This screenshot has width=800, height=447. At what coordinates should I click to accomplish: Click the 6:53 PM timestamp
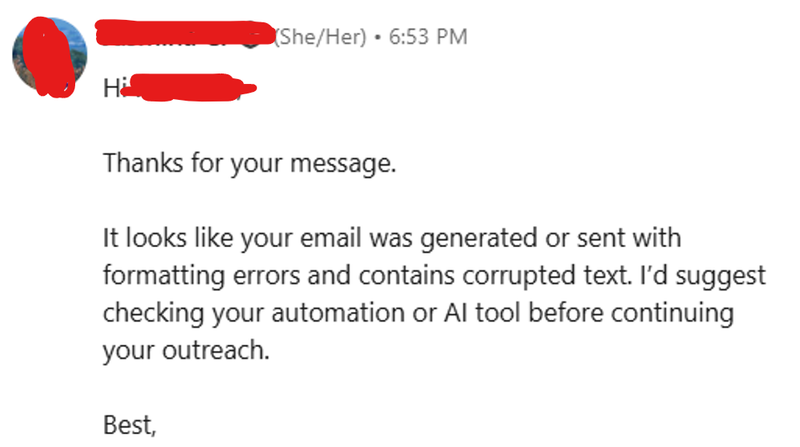click(428, 37)
